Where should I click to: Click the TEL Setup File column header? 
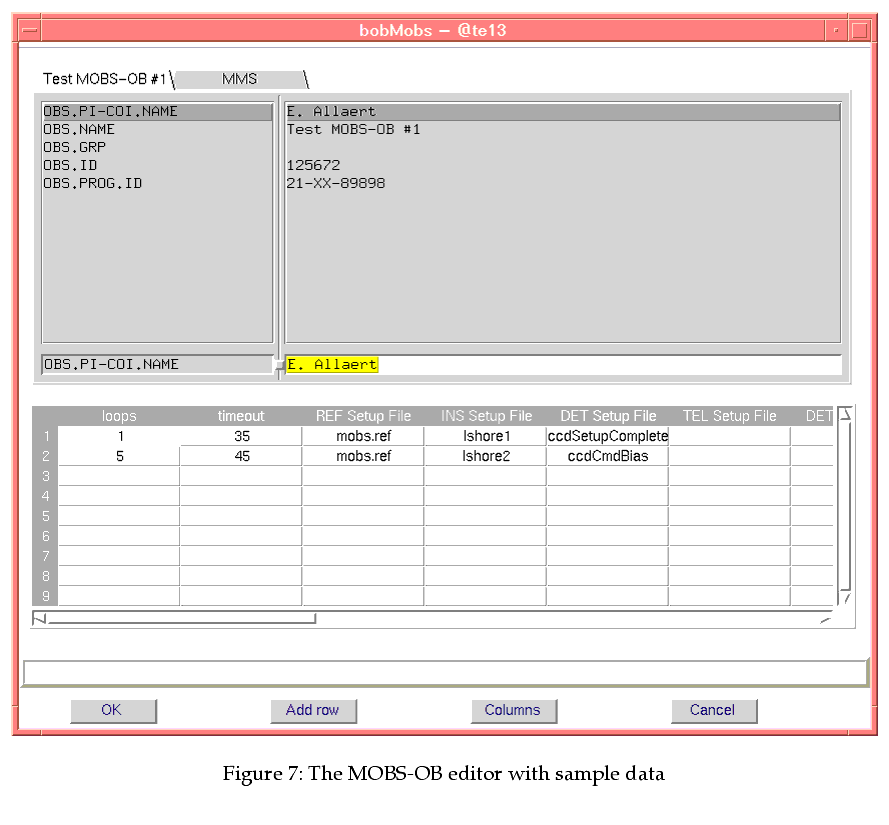click(730, 416)
